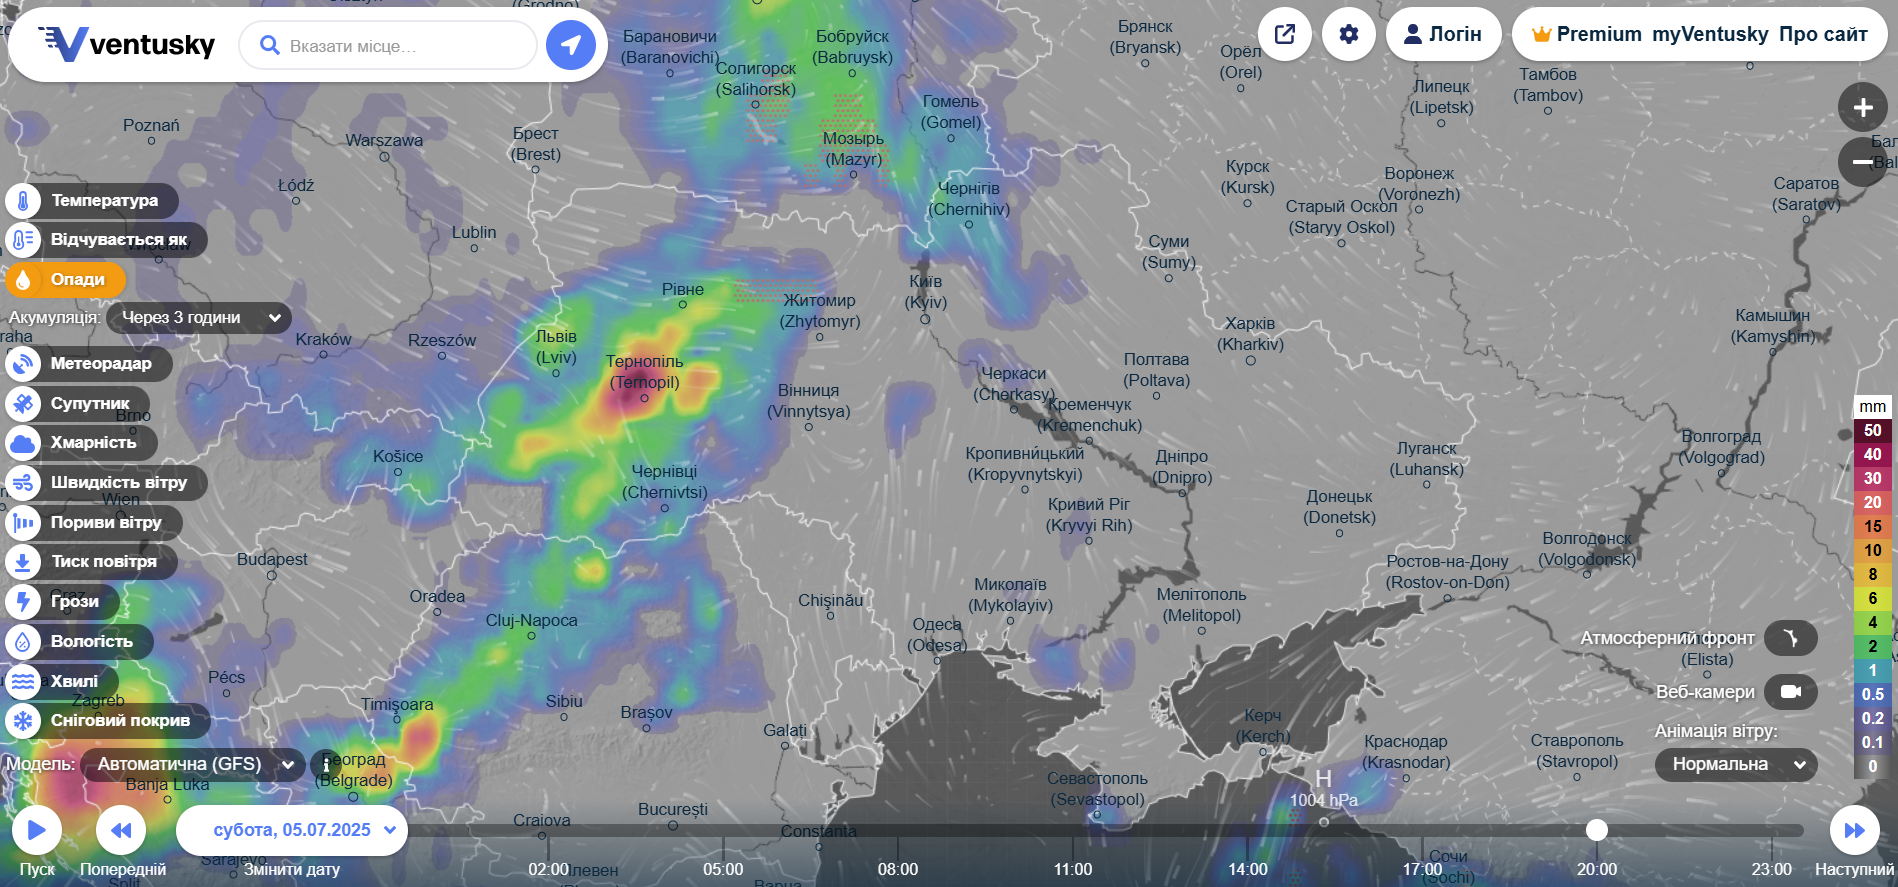This screenshot has width=1898, height=887.
Task: Toggle atmospheric front overlay
Action: (x=1790, y=638)
